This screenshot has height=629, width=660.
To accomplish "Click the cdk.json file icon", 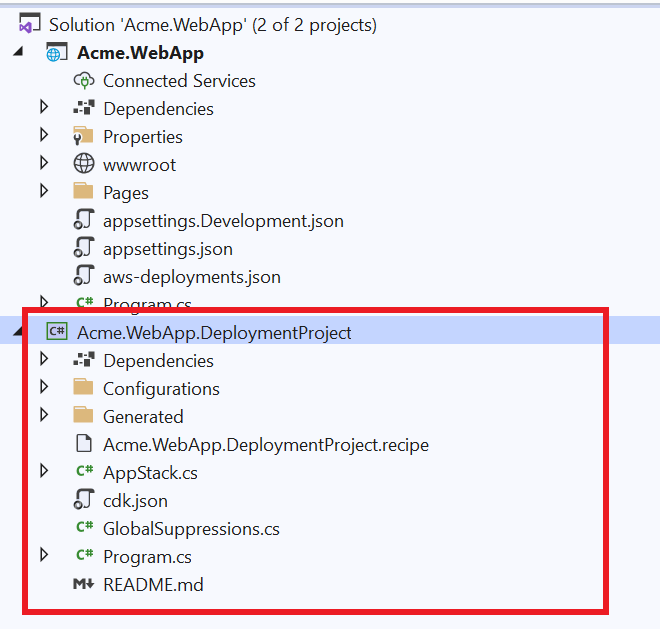I will (84, 500).
